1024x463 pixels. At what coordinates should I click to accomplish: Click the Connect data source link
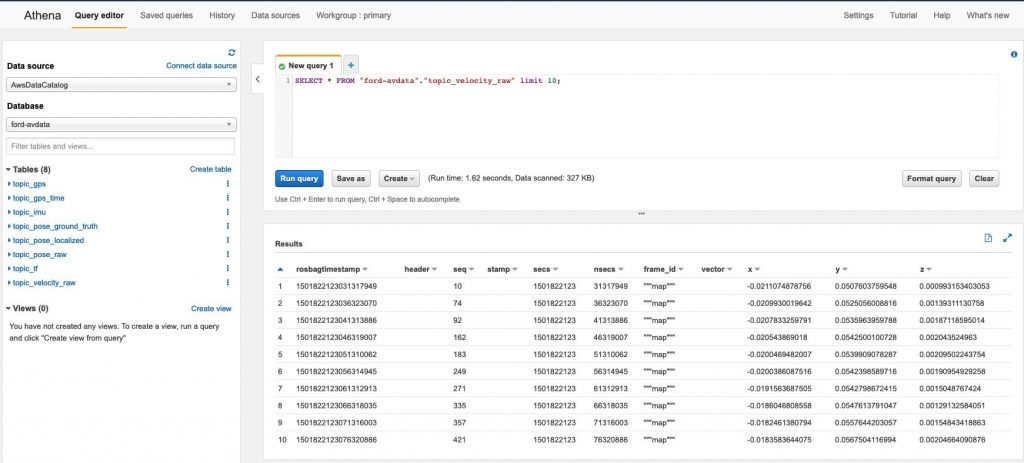tap(201, 66)
